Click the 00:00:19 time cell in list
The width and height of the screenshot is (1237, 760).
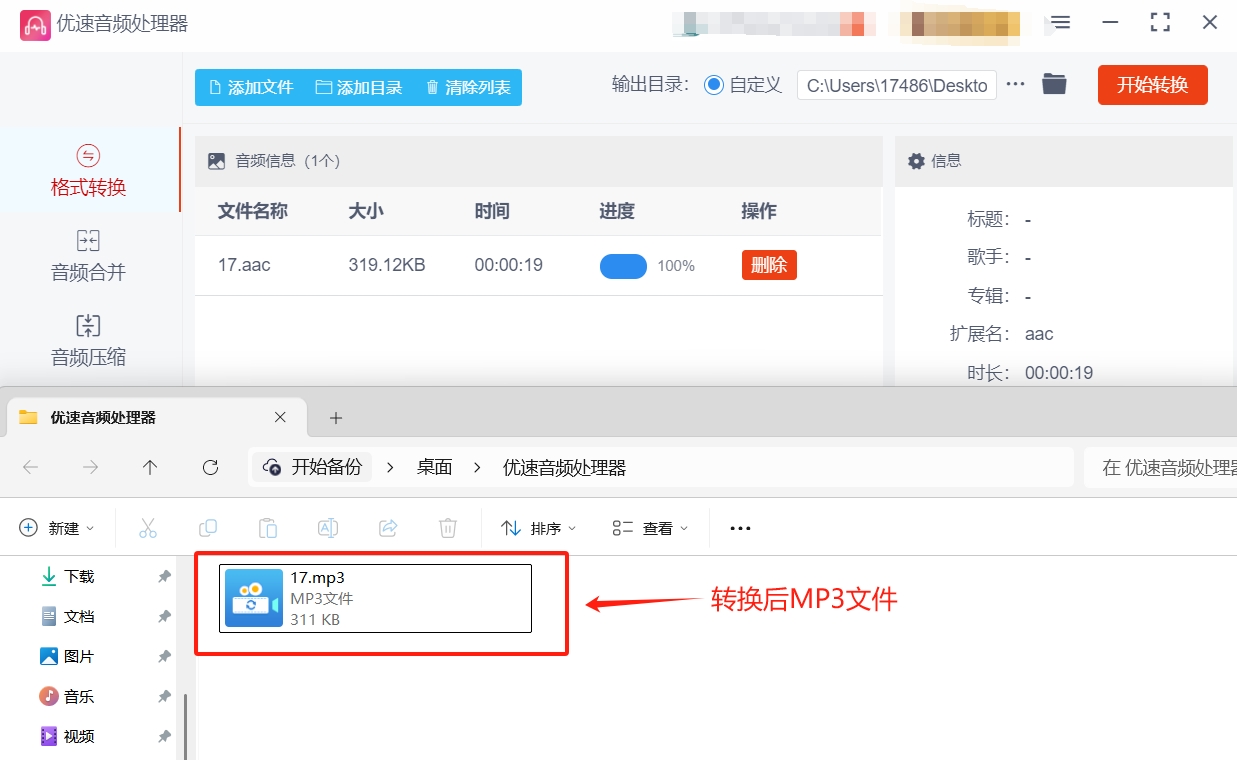tap(509, 265)
